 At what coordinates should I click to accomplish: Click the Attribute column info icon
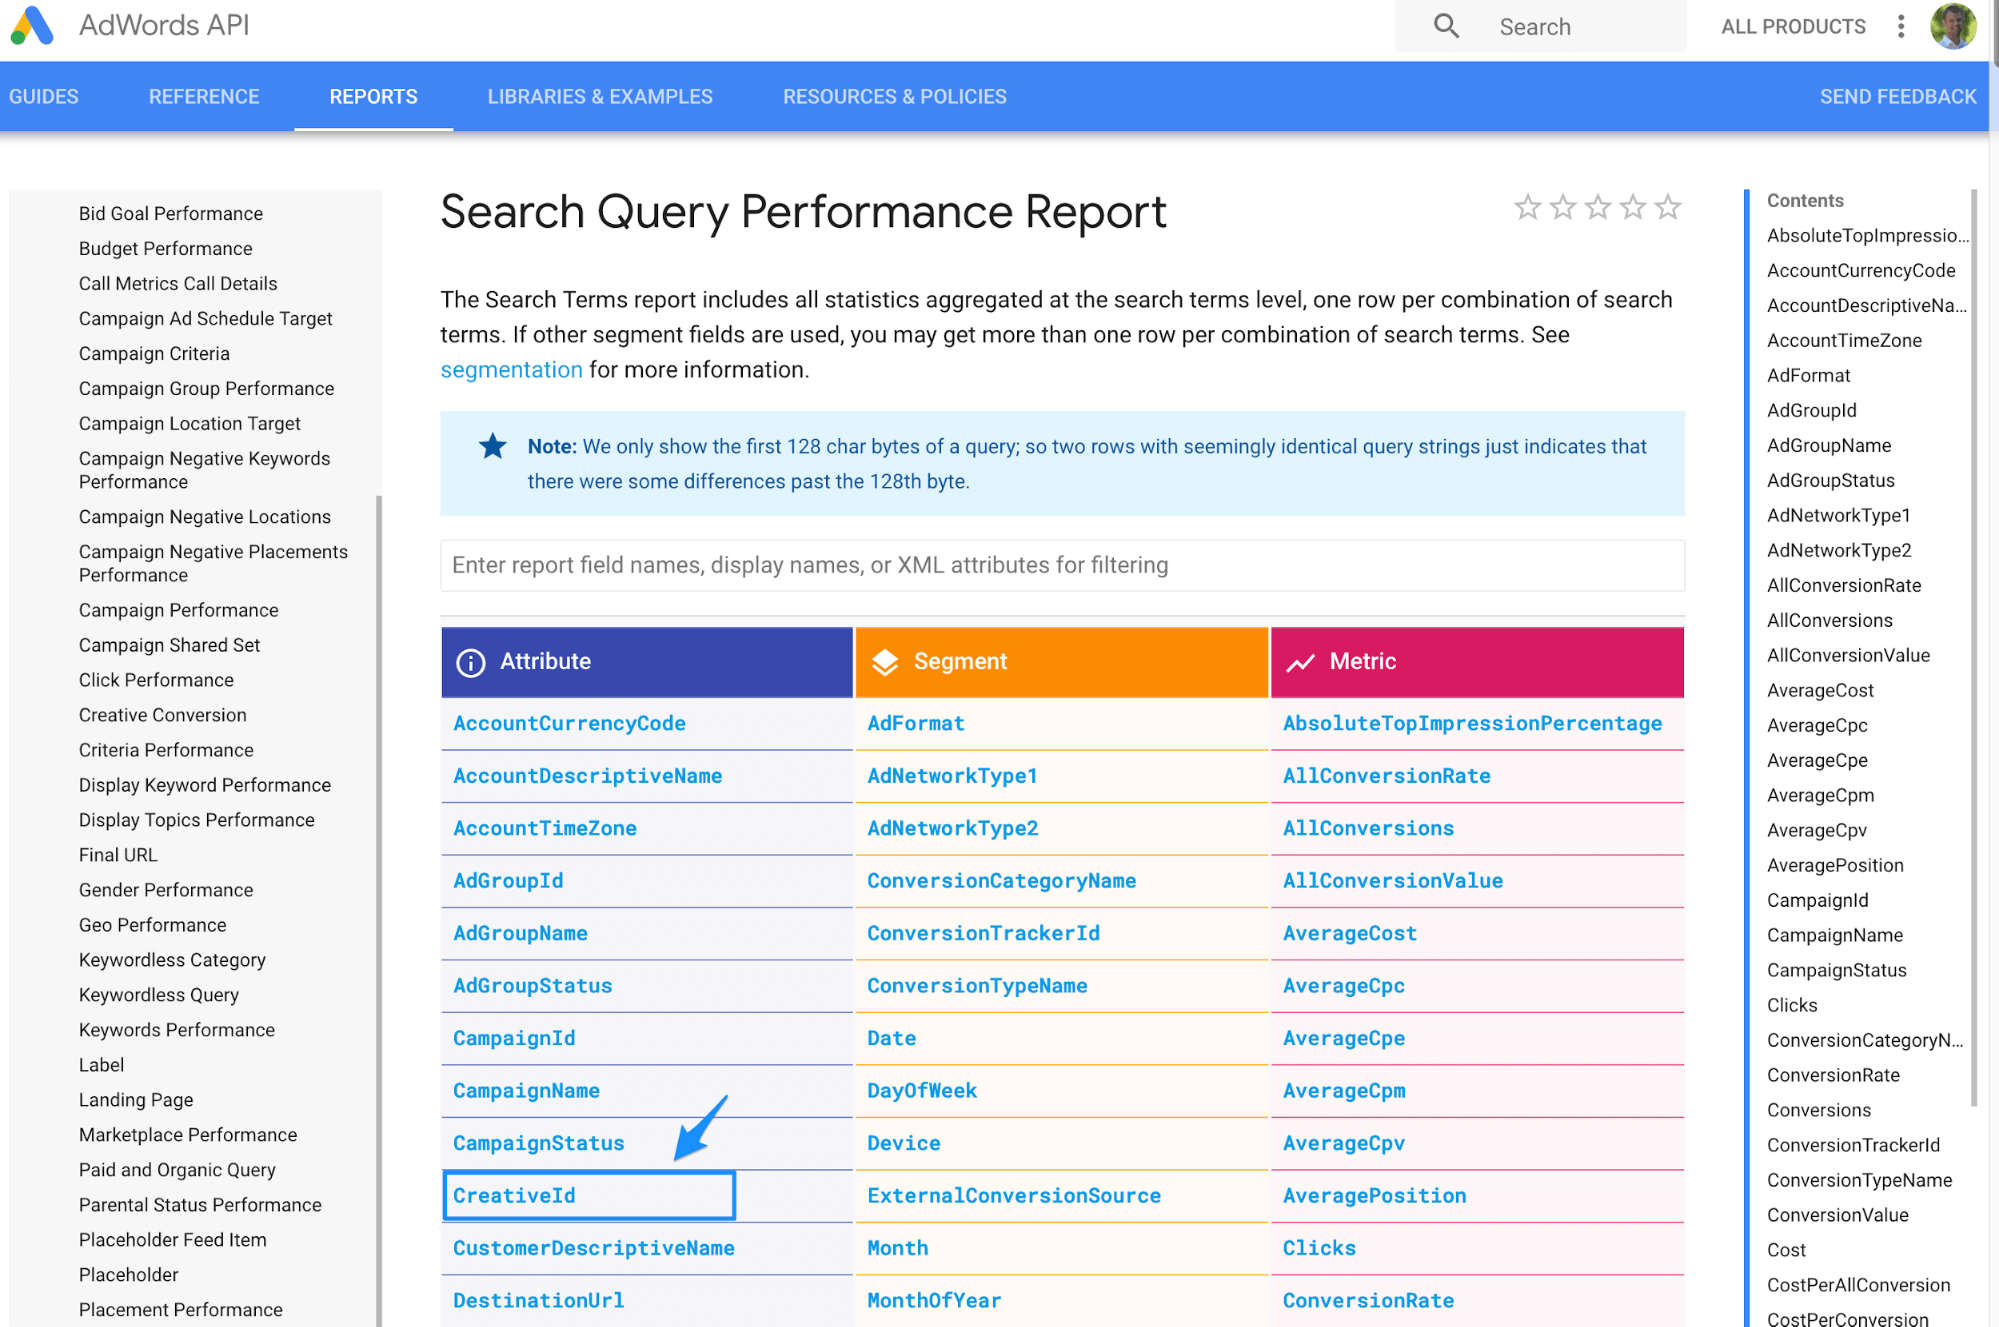pyautogui.click(x=470, y=662)
